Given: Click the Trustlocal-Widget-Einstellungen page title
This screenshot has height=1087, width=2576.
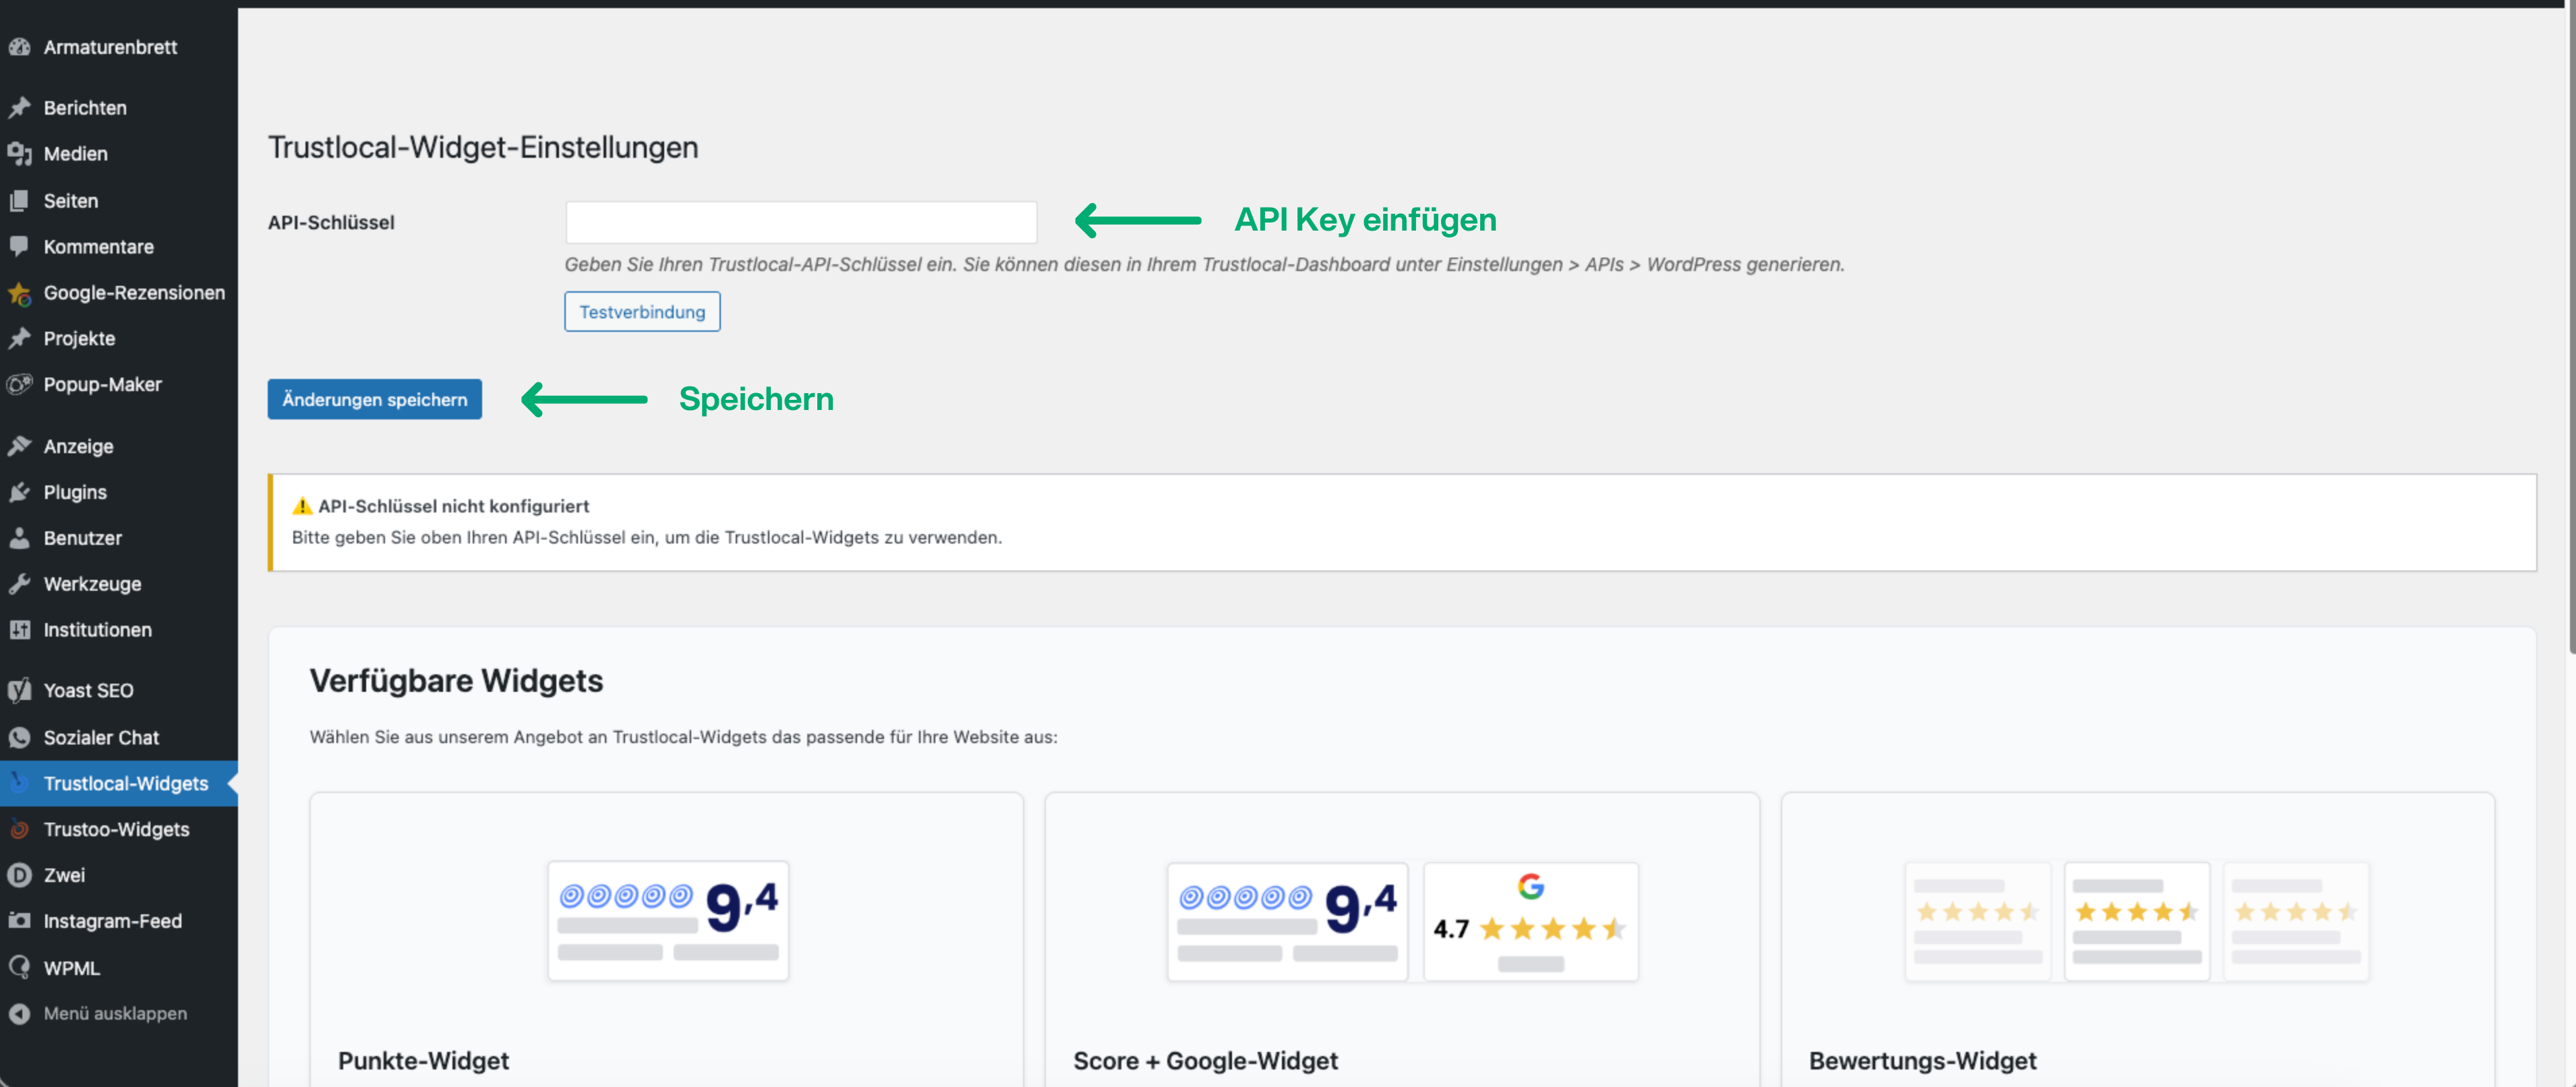Looking at the screenshot, I should click(x=483, y=147).
